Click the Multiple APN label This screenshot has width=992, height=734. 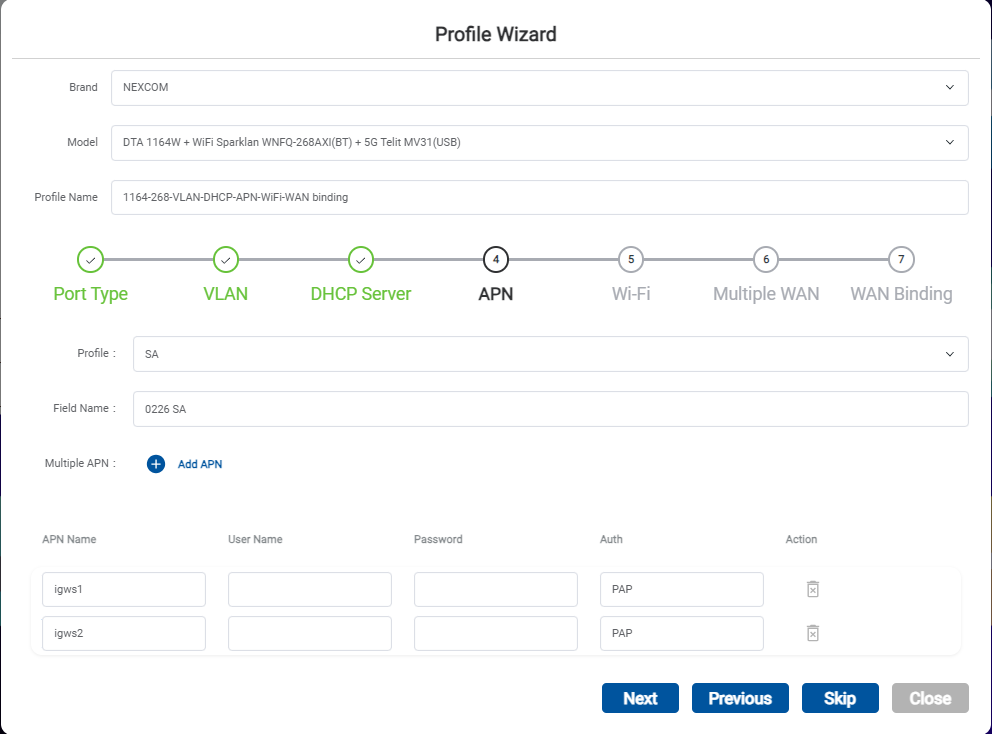pyautogui.click(x=80, y=463)
